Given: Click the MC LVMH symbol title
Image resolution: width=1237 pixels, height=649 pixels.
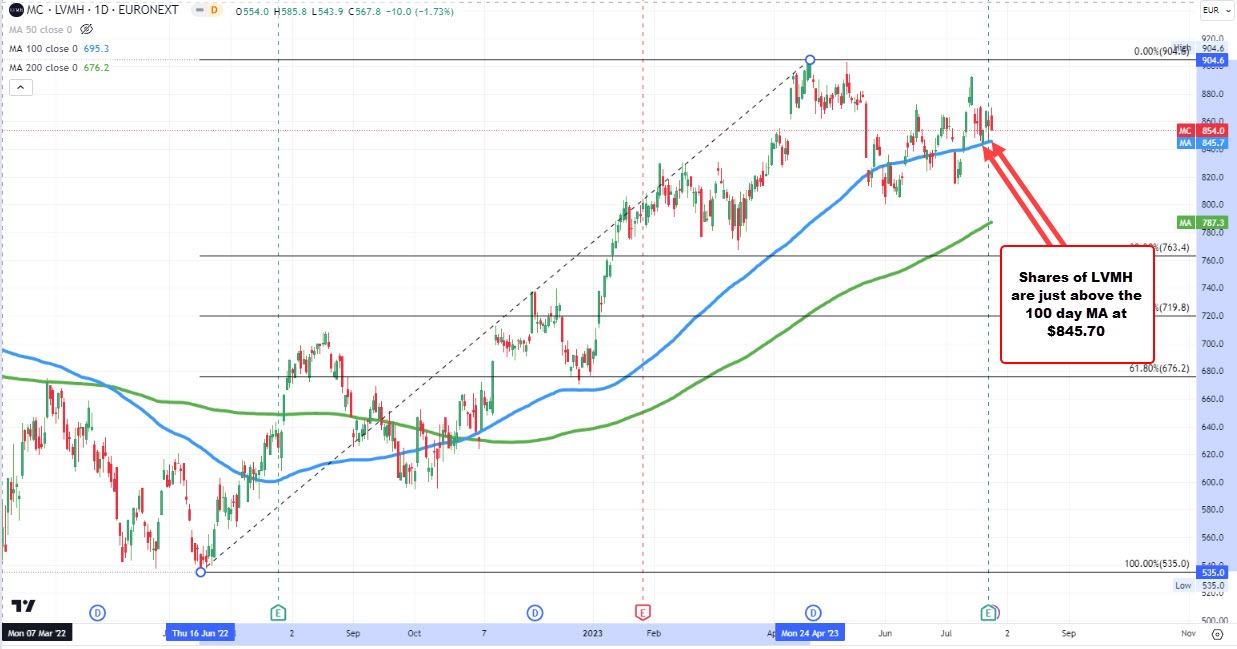Looking at the screenshot, I should pos(60,11).
